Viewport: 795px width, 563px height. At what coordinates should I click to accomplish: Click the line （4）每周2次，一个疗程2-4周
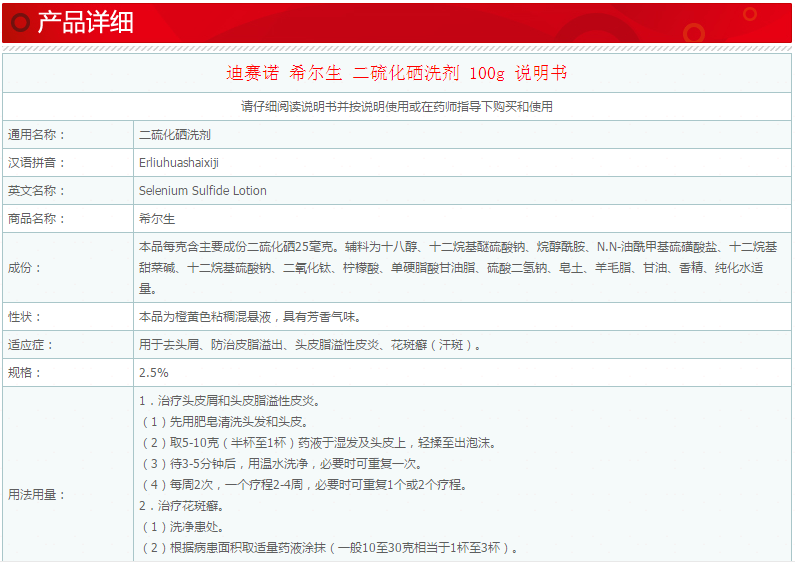[x=303, y=484]
